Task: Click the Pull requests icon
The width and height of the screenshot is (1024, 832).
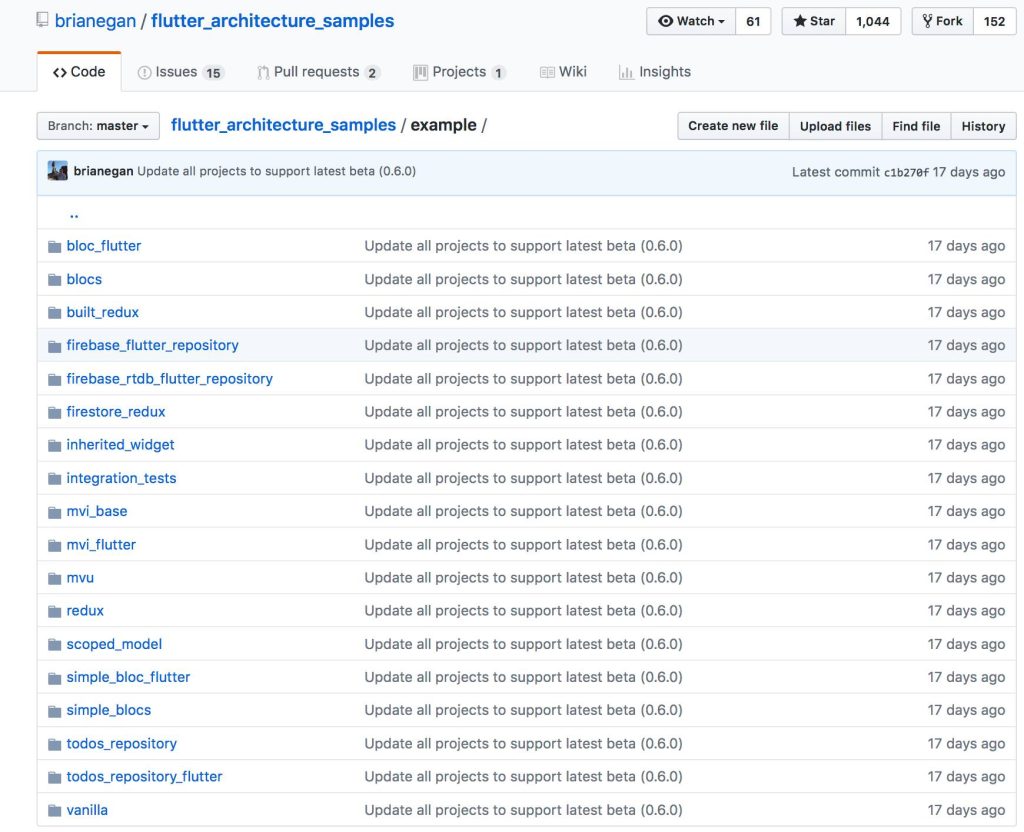Action: pos(263,72)
